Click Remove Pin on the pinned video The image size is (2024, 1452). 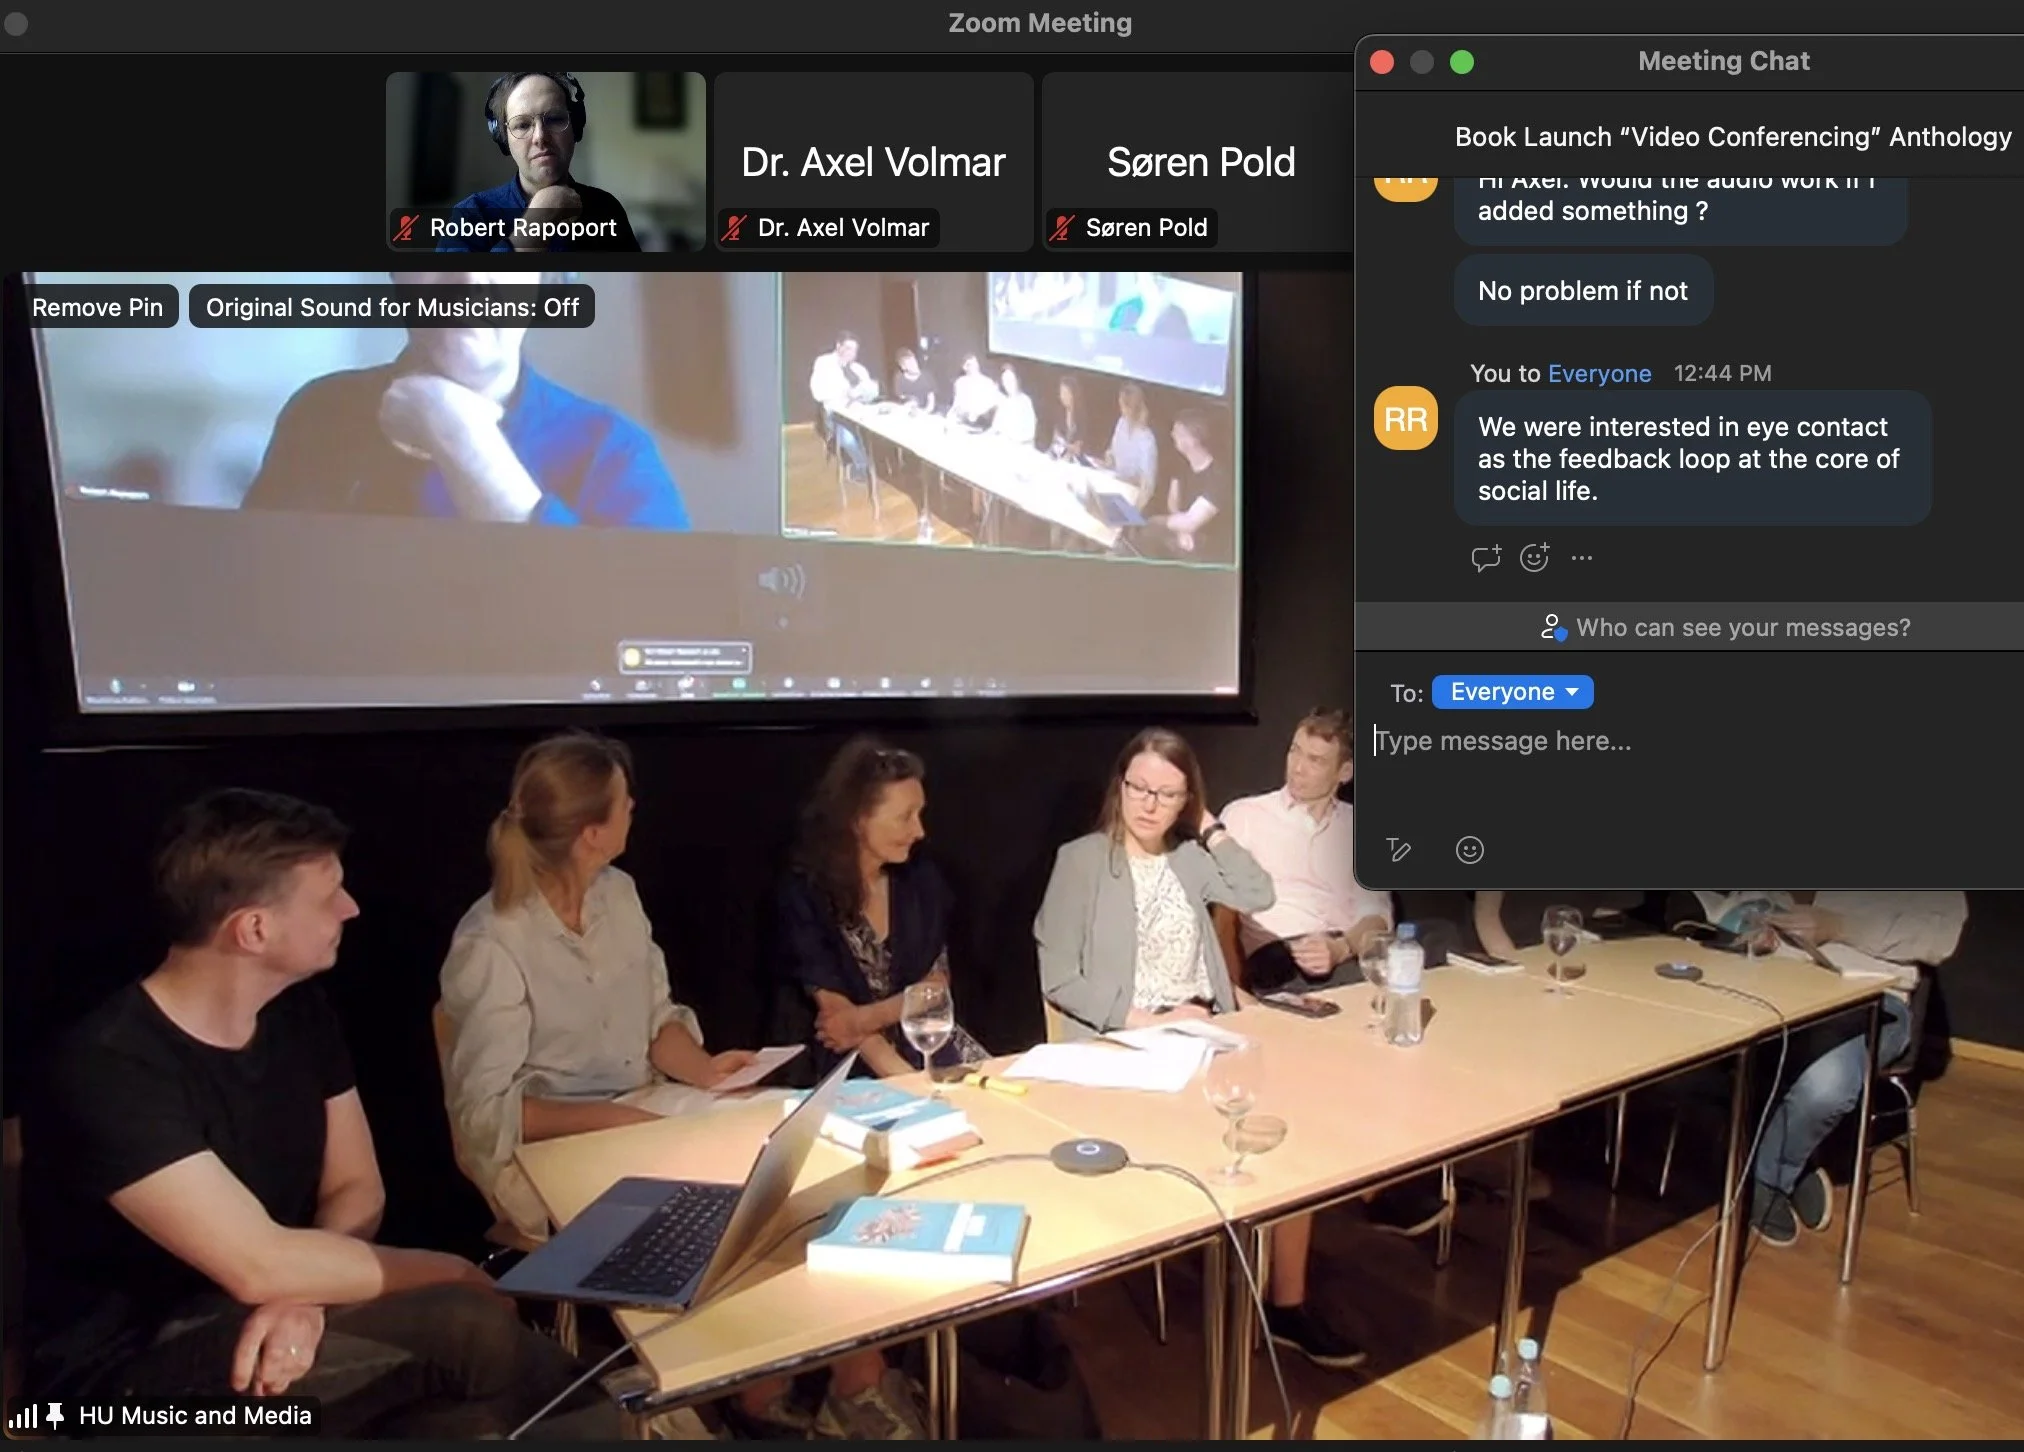(x=97, y=307)
